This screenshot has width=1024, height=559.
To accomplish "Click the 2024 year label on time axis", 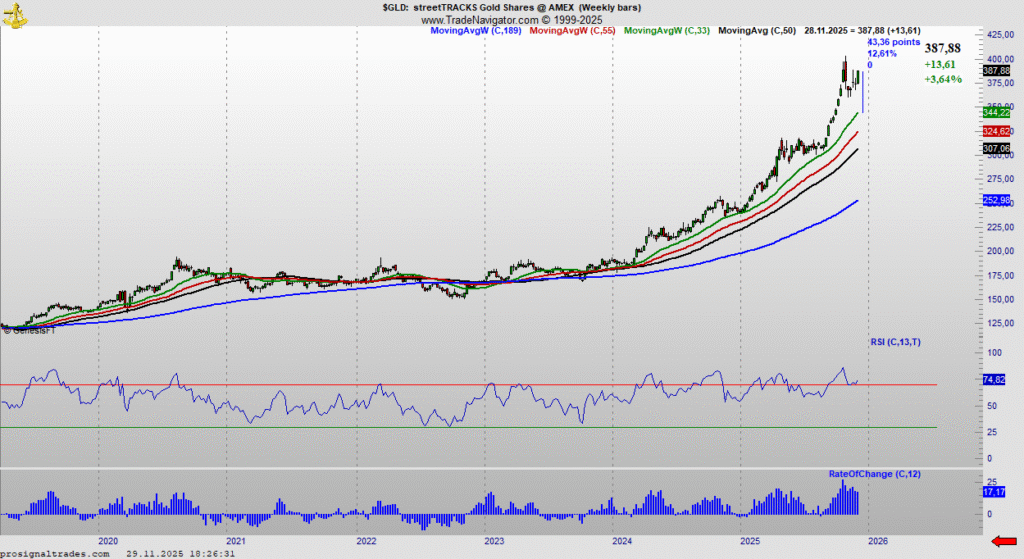I will point(622,541).
